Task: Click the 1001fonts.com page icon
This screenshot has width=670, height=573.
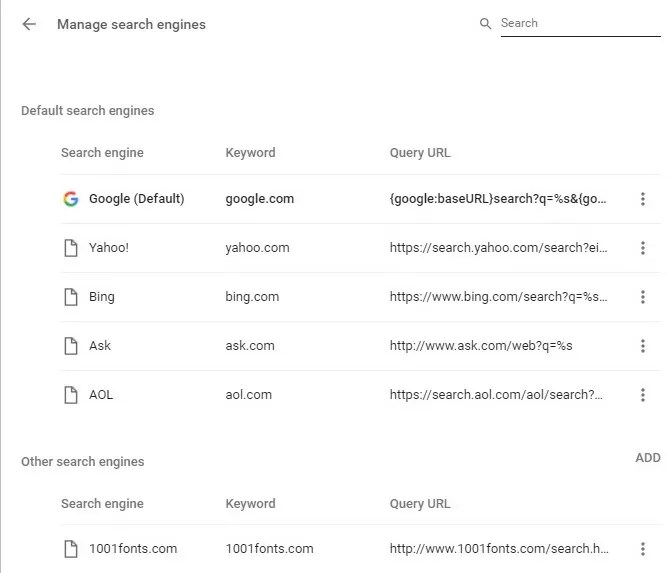Action: click(71, 549)
